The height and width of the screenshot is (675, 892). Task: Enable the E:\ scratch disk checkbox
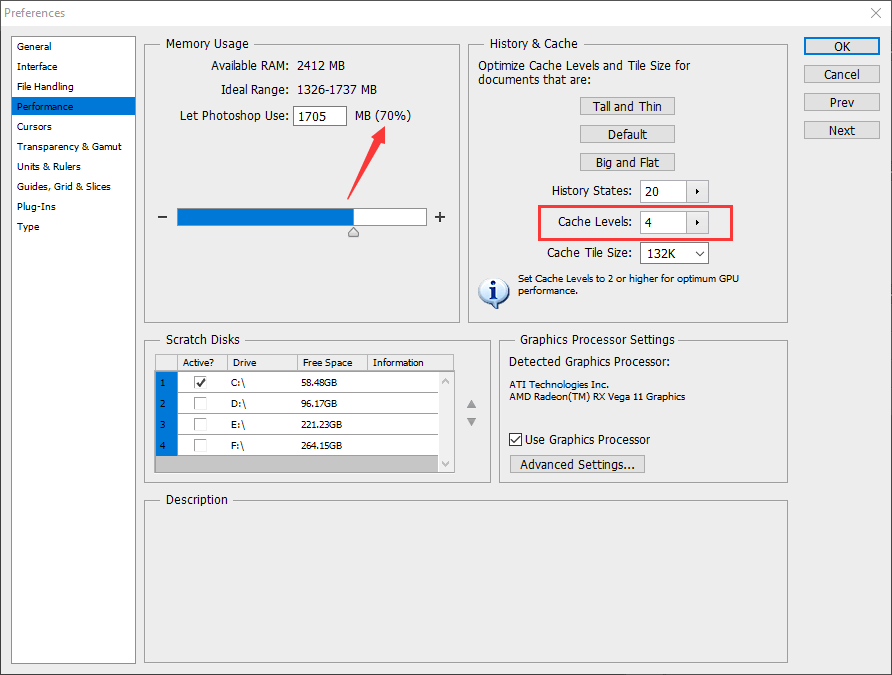pyautogui.click(x=200, y=424)
